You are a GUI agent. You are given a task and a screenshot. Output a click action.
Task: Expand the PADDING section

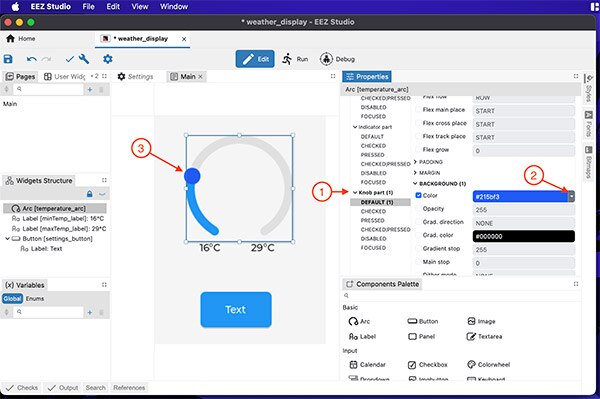click(x=415, y=162)
